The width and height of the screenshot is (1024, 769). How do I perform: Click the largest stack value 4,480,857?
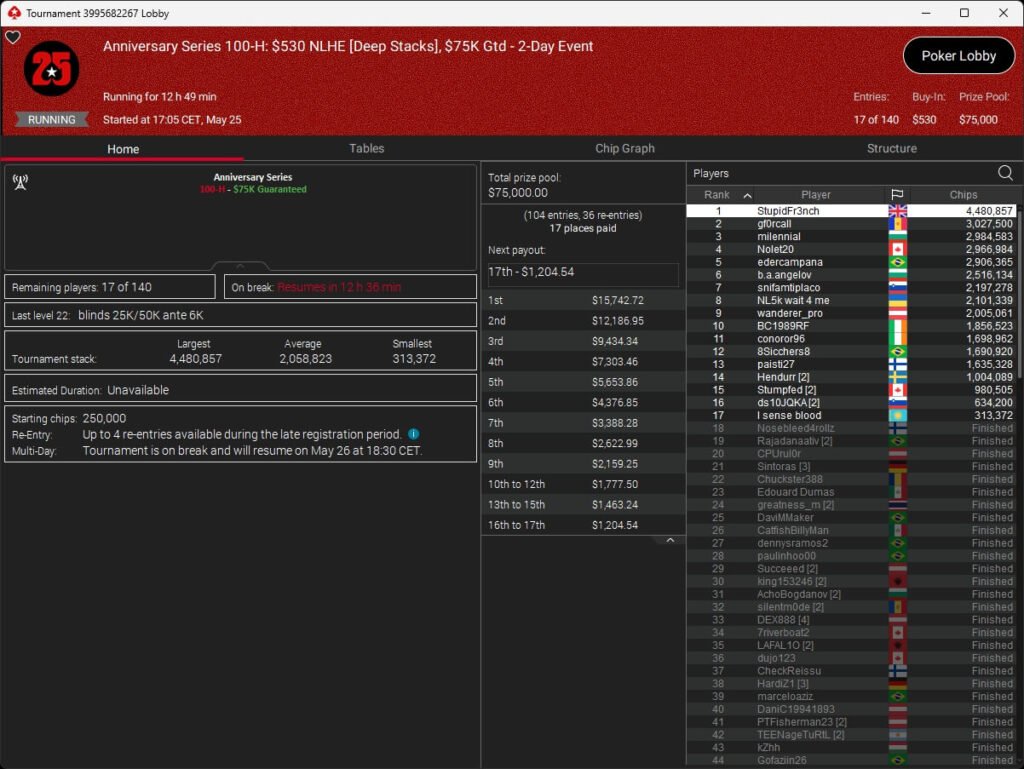[195, 359]
